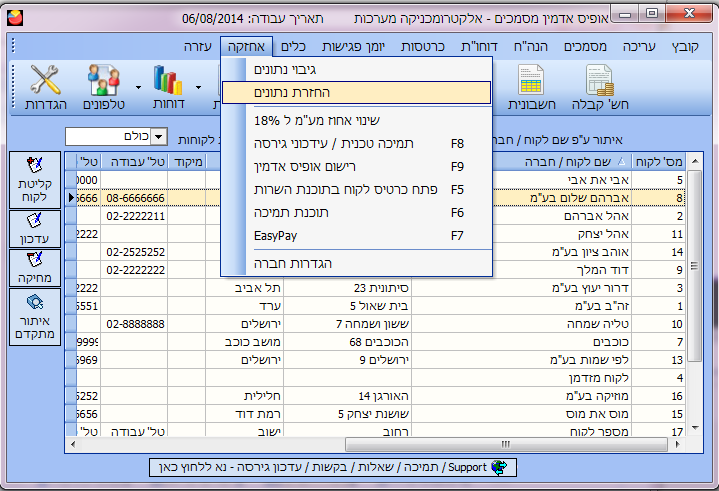Click the מיקוד column header
Image resolution: width=719 pixels, height=491 pixels.
point(187,161)
